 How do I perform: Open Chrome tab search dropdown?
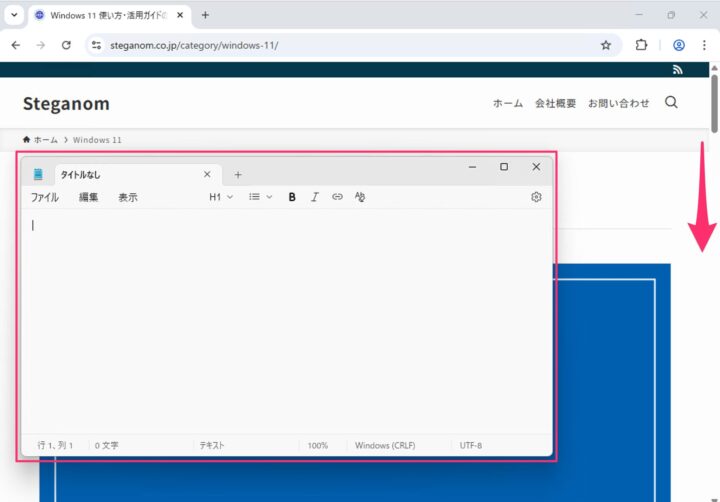coord(14,15)
